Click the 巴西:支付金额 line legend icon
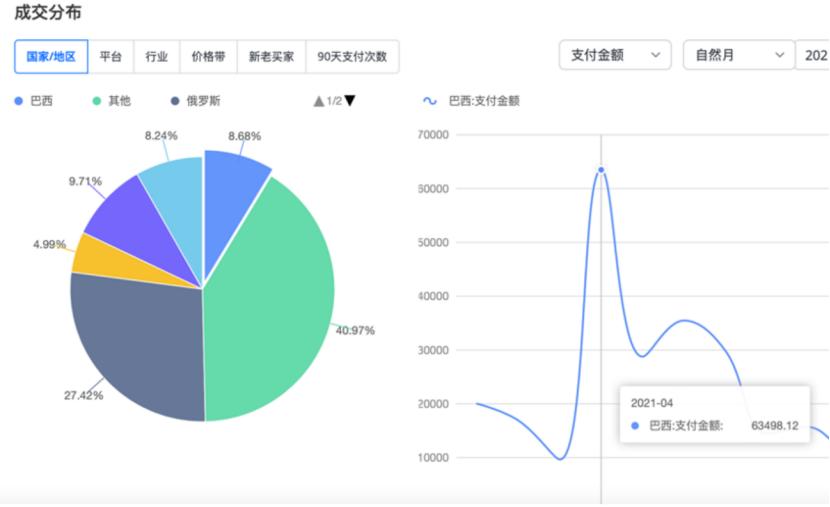This screenshot has height=507, width=830. (x=430, y=101)
